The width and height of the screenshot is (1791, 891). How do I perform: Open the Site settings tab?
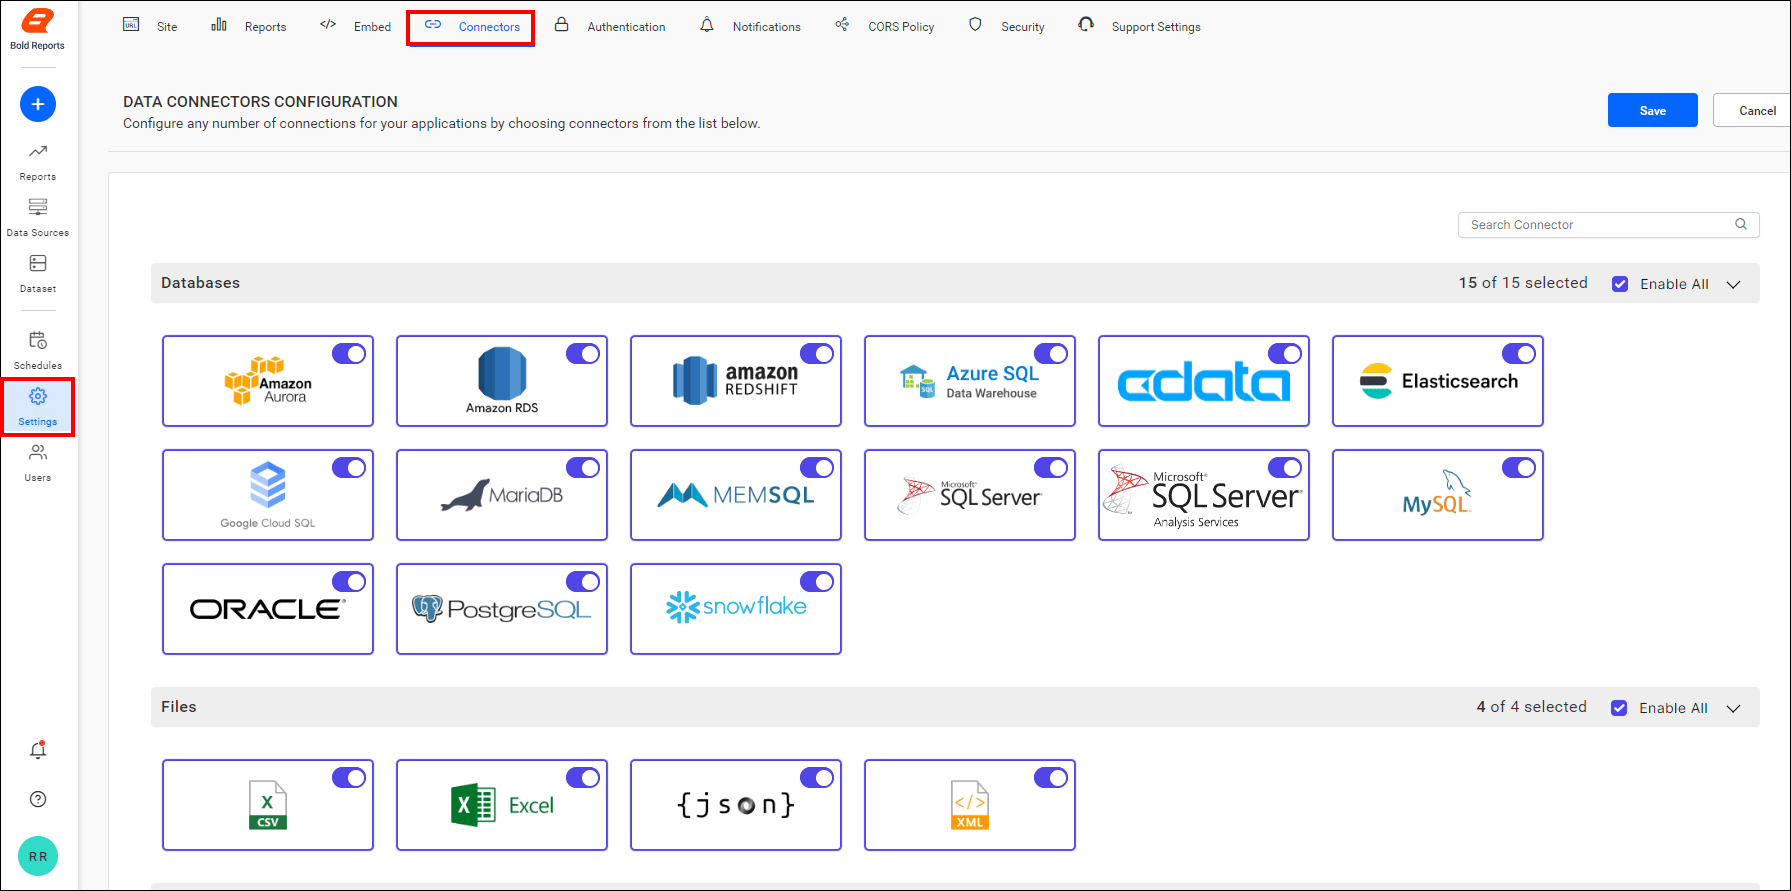[150, 26]
